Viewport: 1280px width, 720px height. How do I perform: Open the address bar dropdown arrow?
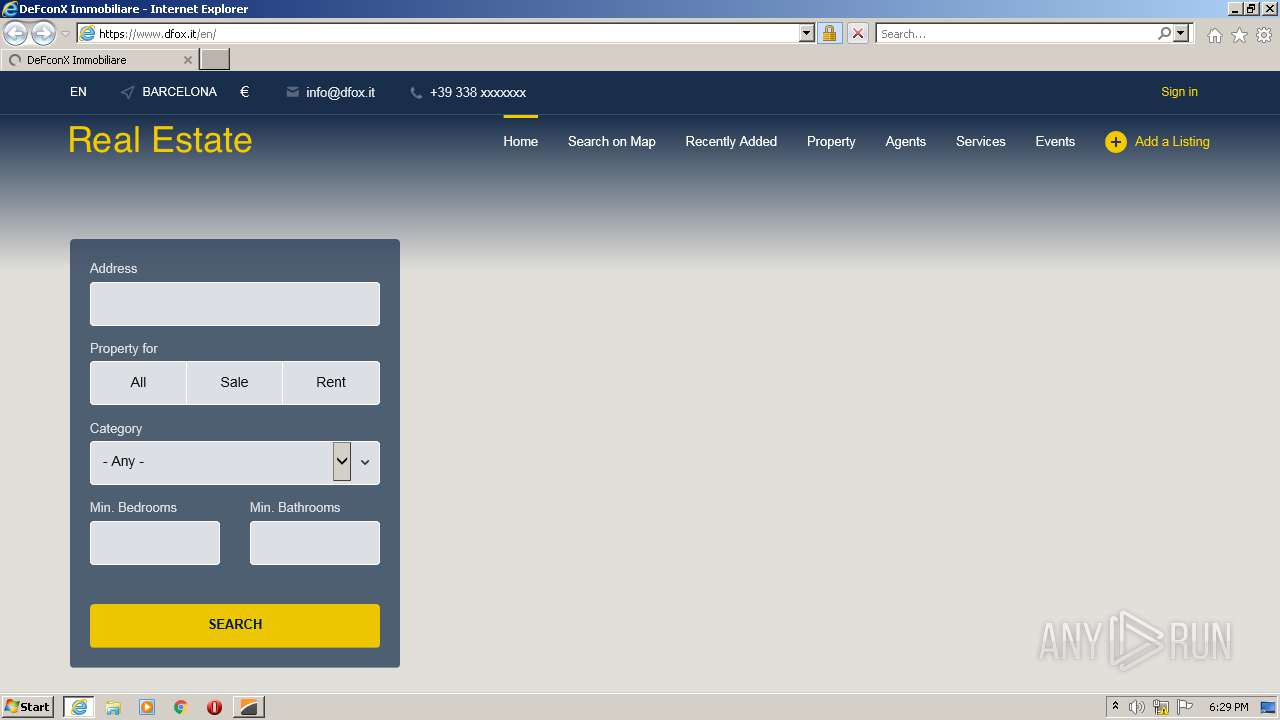coord(807,33)
